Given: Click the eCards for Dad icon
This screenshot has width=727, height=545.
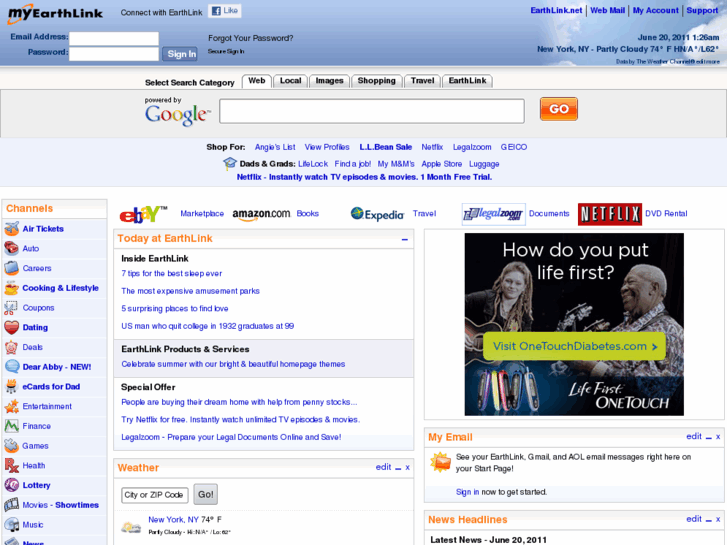Looking at the screenshot, I should click(12, 386).
